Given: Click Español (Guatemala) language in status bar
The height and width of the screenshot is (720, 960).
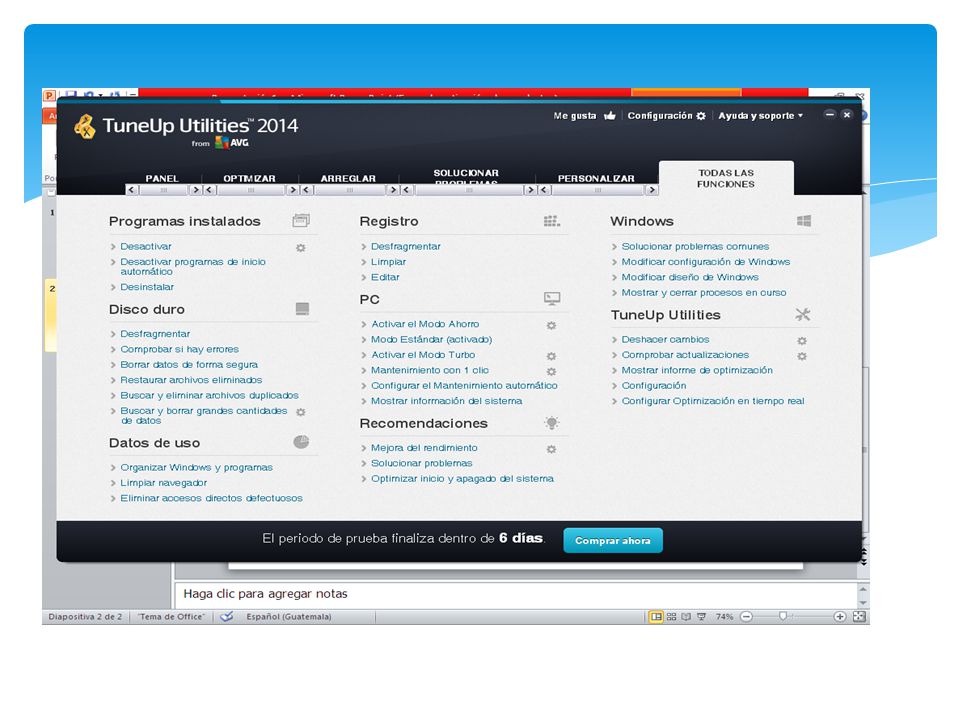Looking at the screenshot, I should [289, 617].
